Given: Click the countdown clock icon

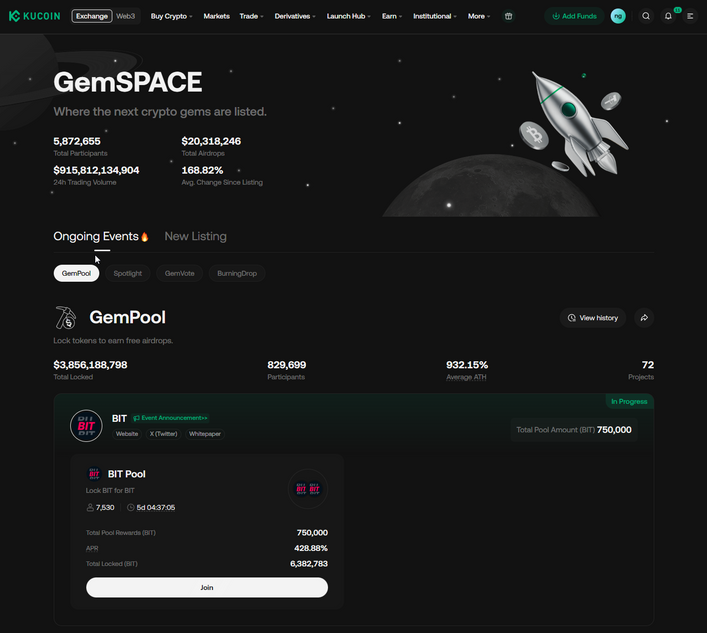Looking at the screenshot, I should (130, 508).
